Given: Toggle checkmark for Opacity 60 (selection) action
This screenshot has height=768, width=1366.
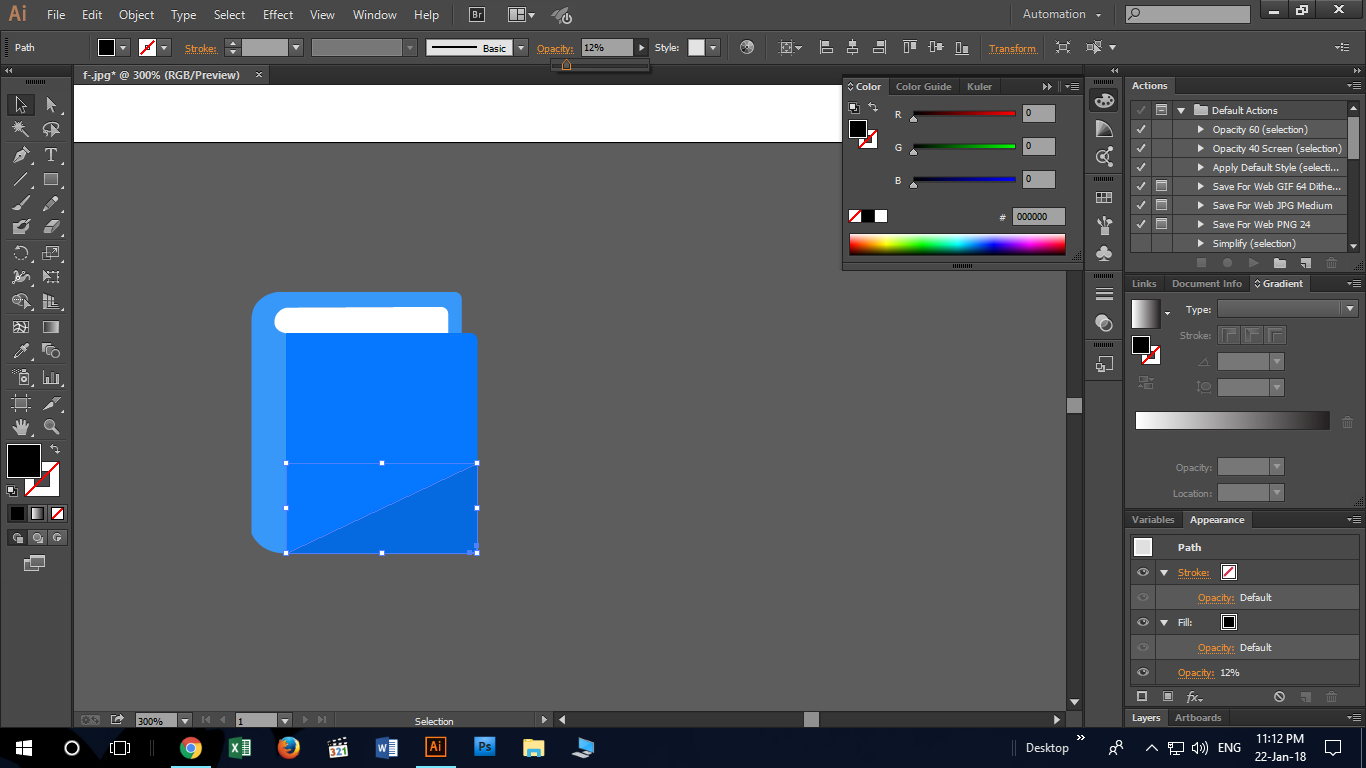Looking at the screenshot, I should [x=1141, y=130].
